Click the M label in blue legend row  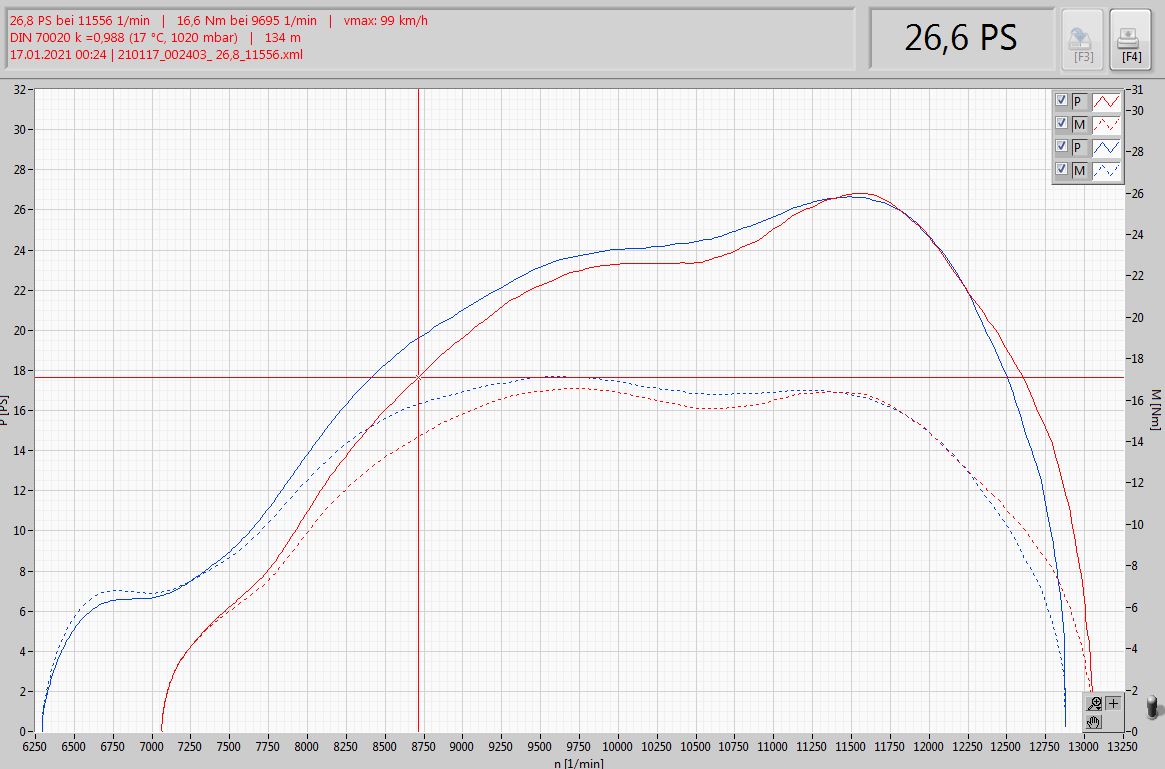point(1078,171)
